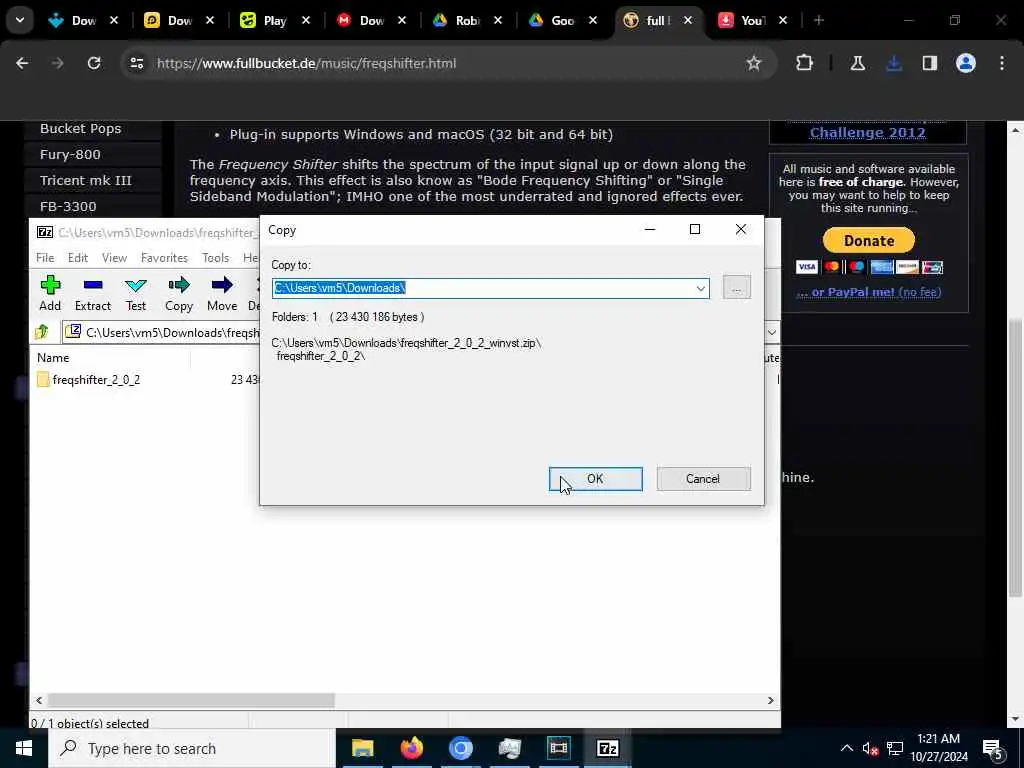Open the Fury-800 sidebar item
The image size is (1024, 768).
coord(70,155)
